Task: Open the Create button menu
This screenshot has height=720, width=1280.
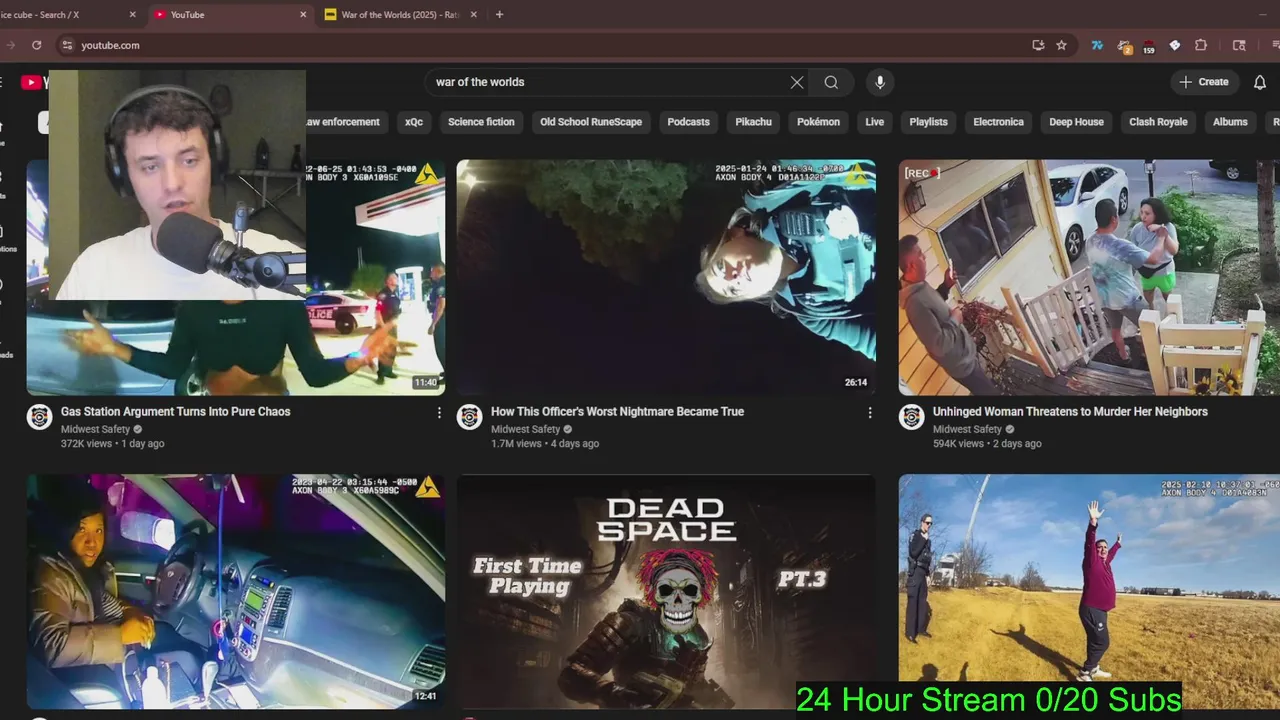Action: point(1204,82)
